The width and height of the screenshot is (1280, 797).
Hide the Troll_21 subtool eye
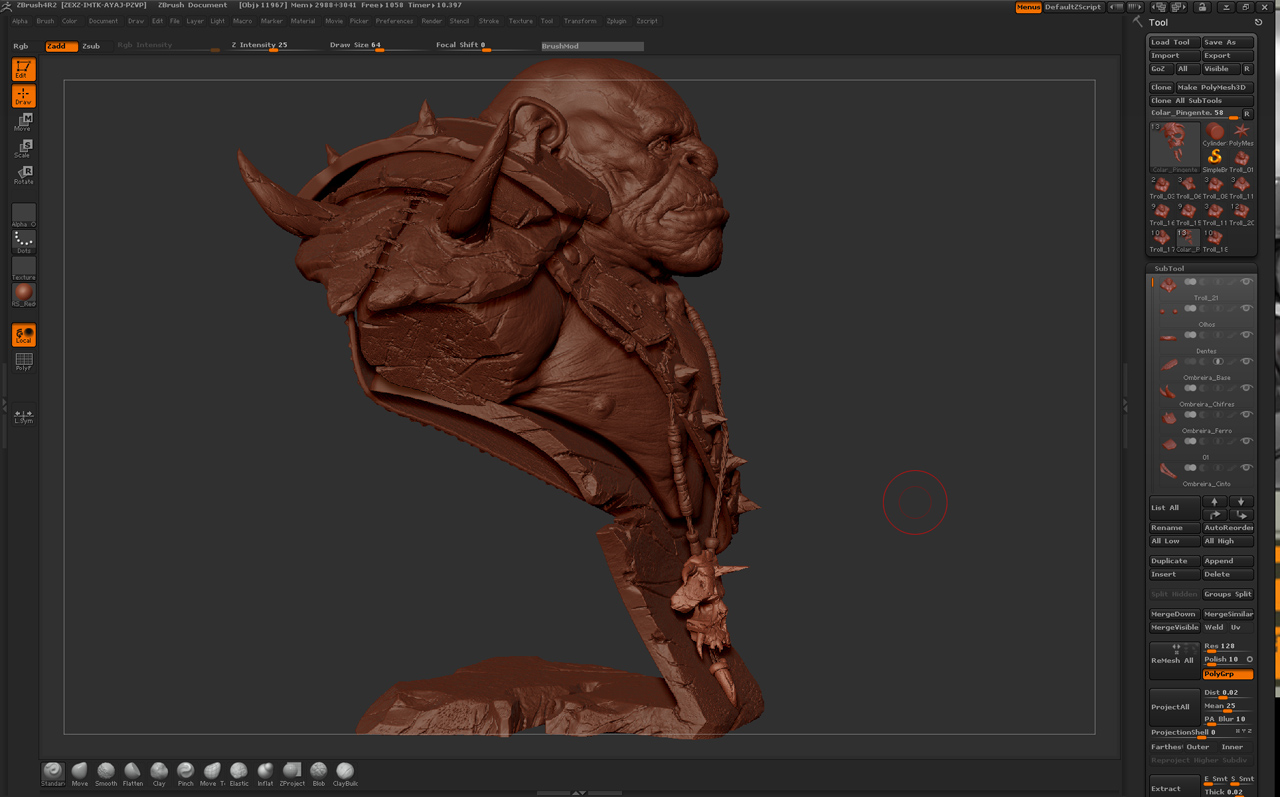pos(1246,282)
